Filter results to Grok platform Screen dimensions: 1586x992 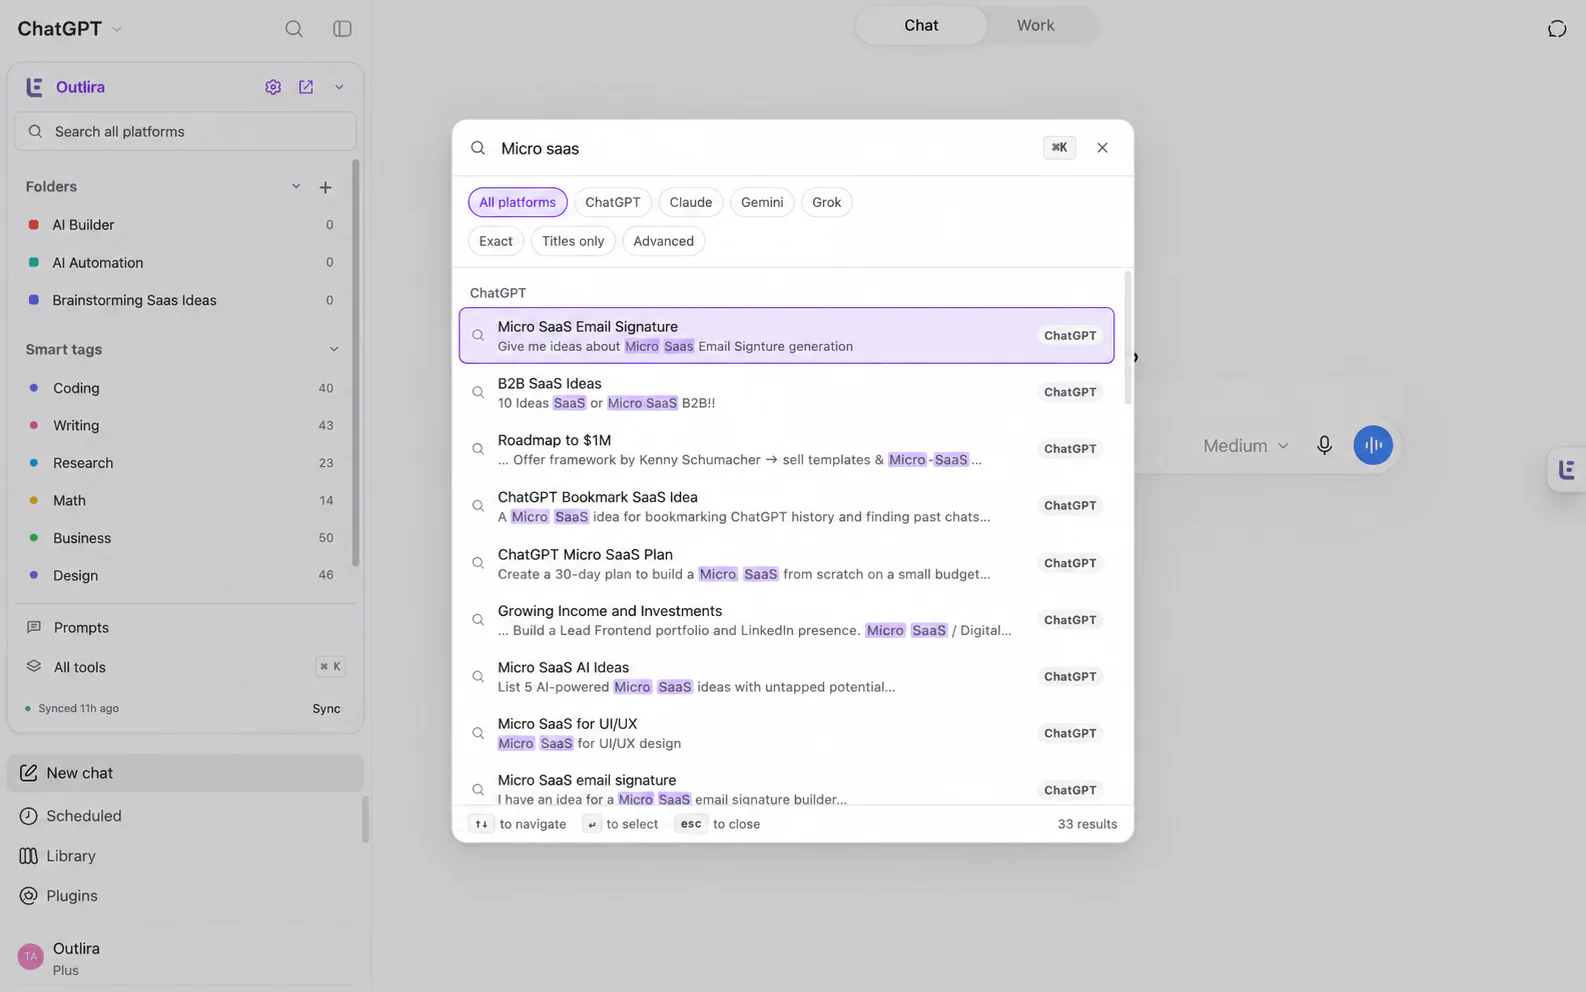click(x=826, y=202)
